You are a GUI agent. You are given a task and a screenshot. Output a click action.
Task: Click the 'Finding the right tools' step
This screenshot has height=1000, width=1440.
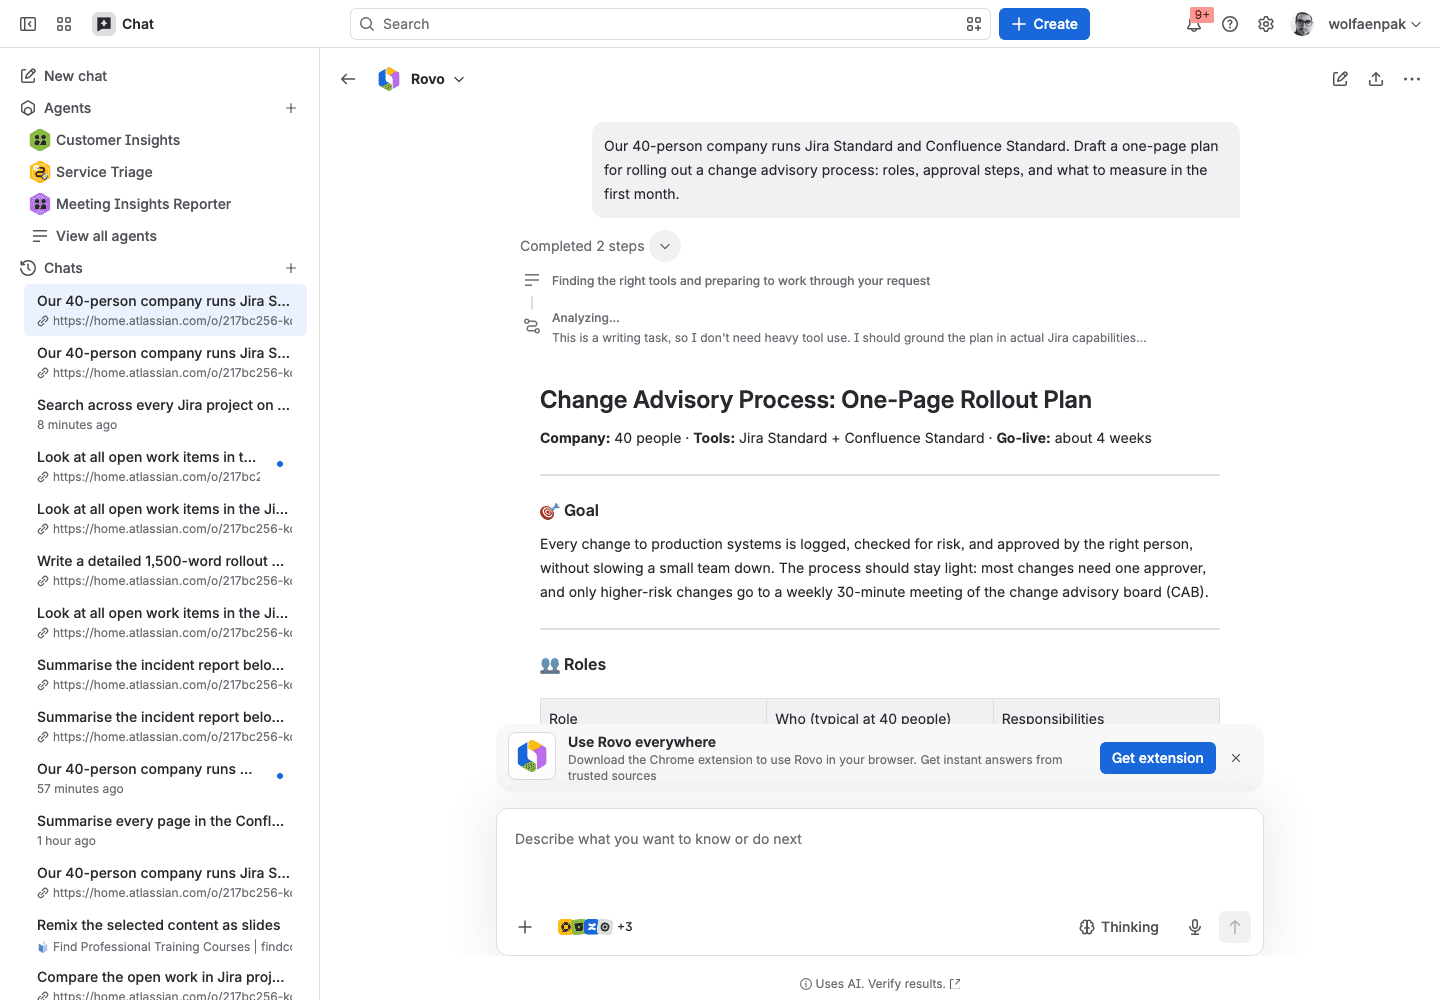[x=741, y=281]
